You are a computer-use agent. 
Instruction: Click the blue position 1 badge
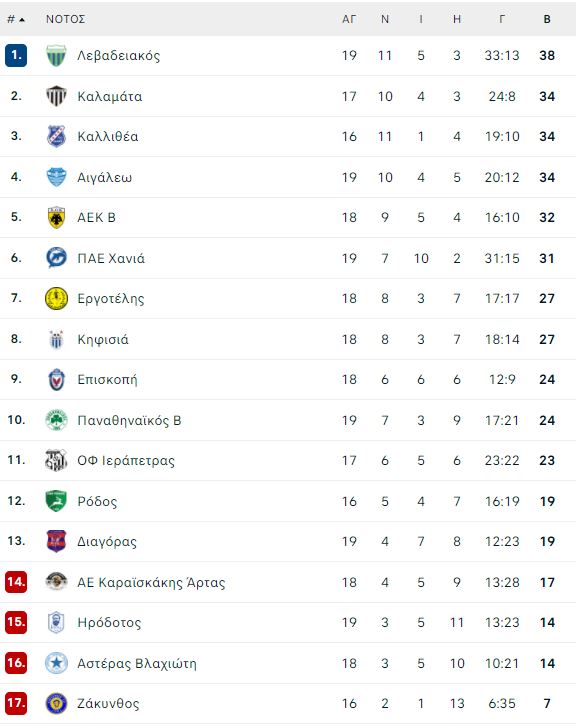pos(16,55)
